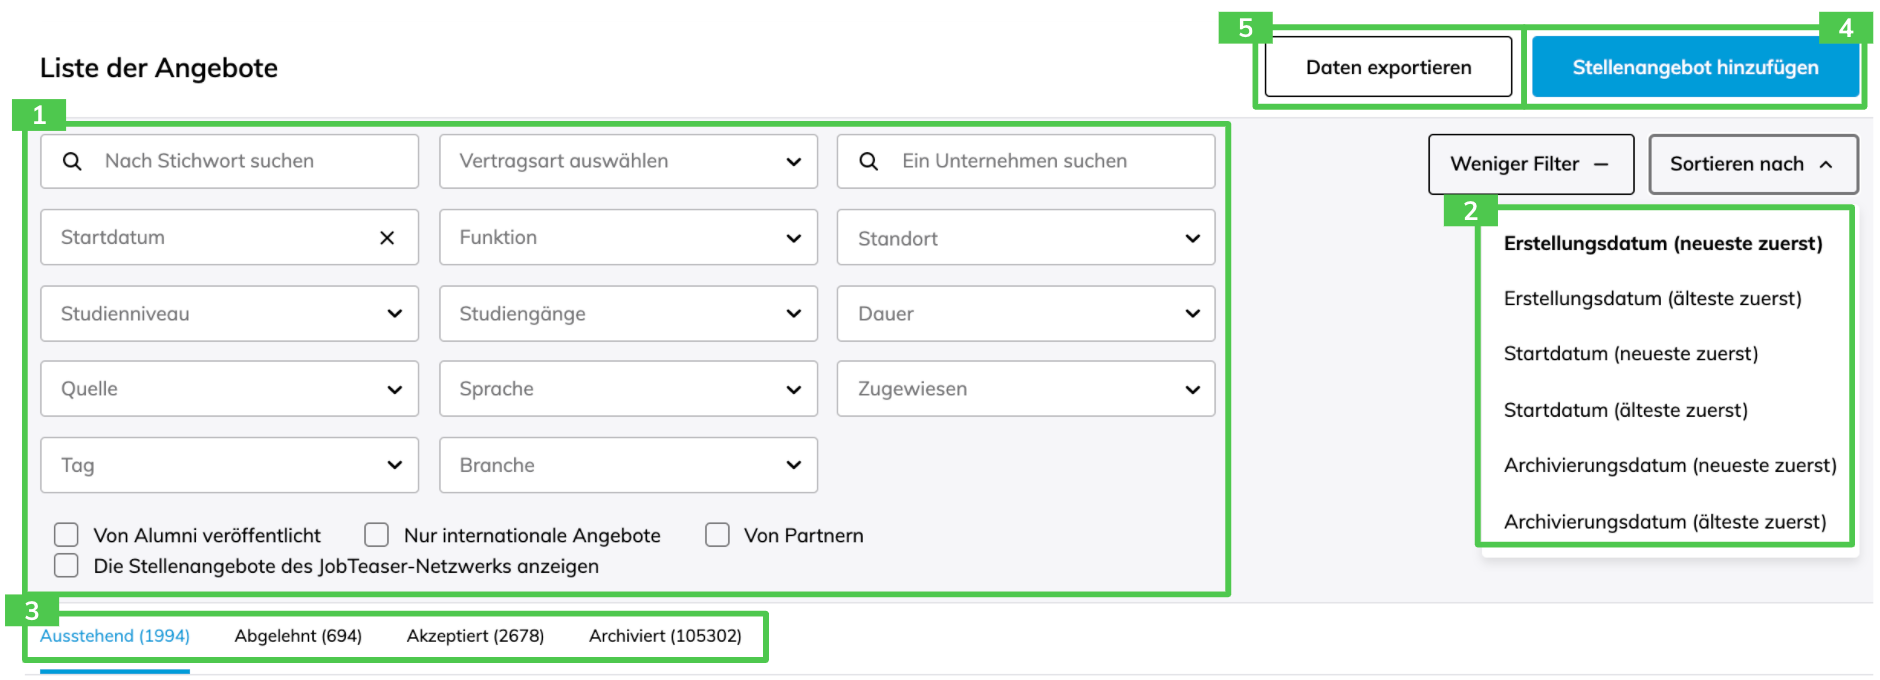Screen dimensions: 1880x680
Task: Click the Zugewiesen dropdown chevron icon
Action: [1192, 389]
